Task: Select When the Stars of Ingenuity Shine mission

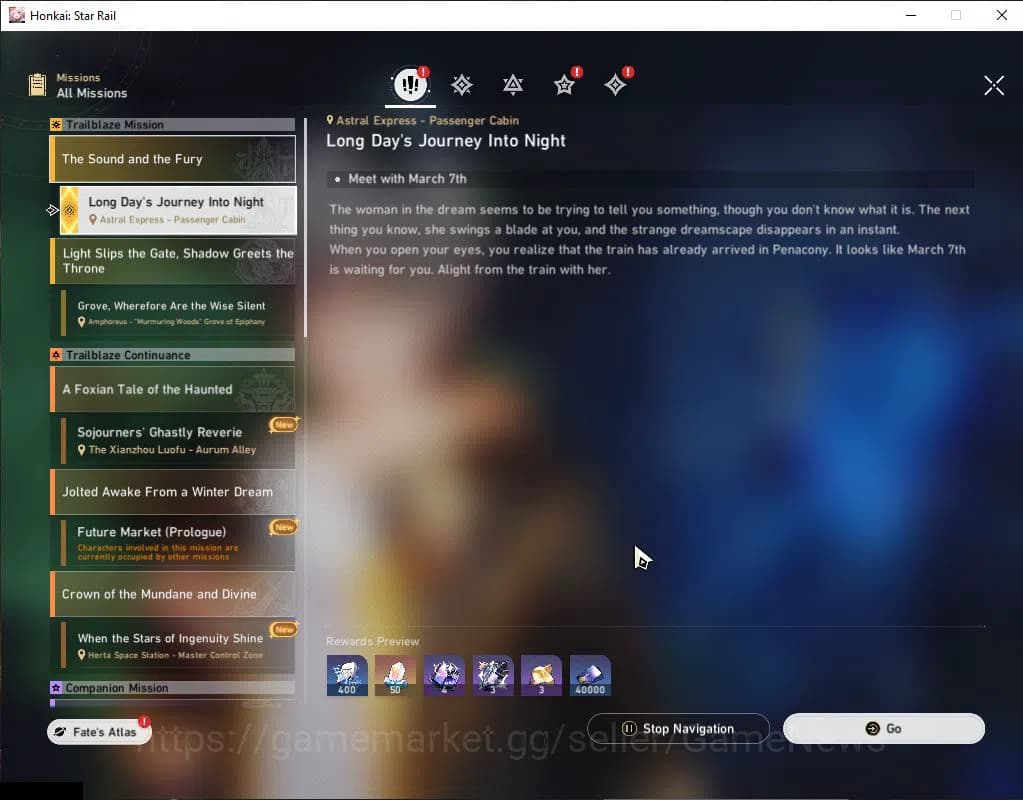Action: point(177,645)
